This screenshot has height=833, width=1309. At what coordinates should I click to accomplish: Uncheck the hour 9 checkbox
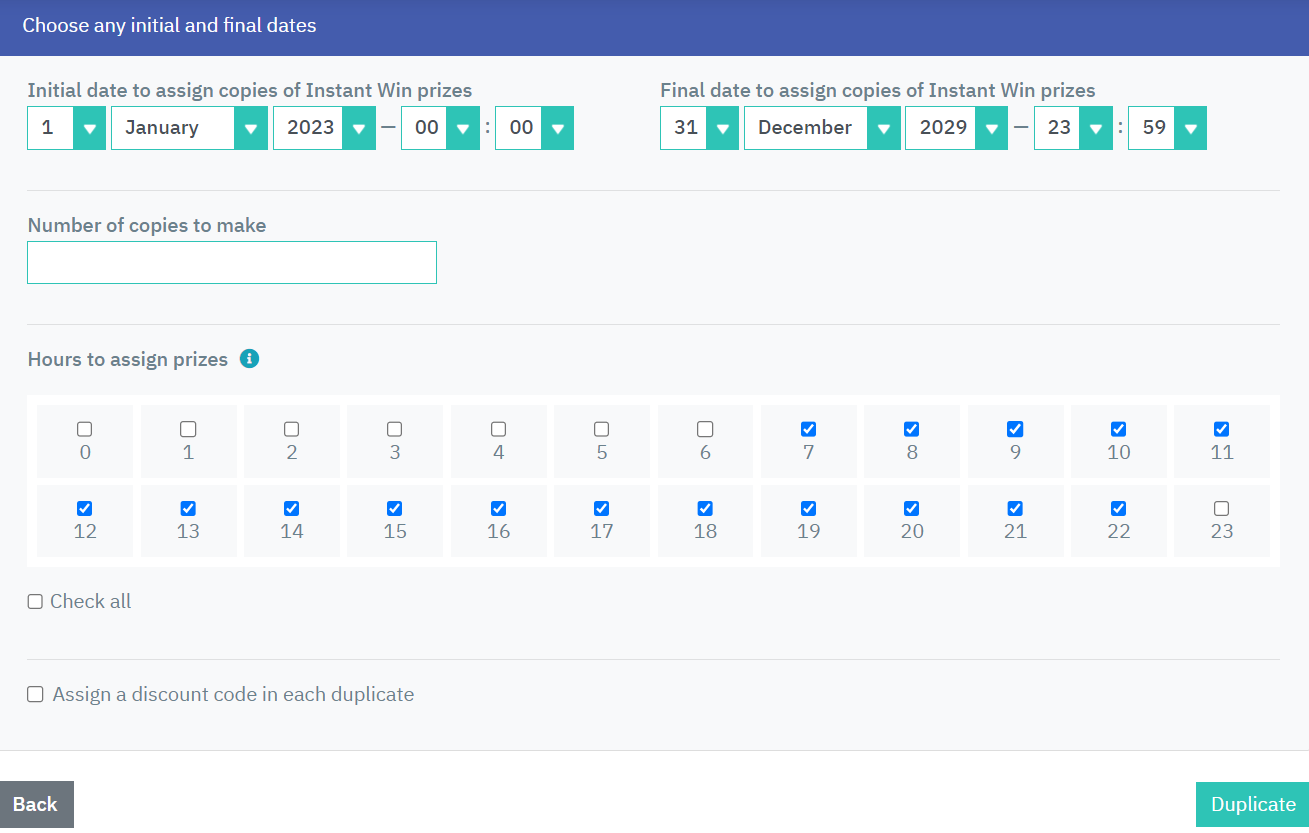tap(1015, 429)
